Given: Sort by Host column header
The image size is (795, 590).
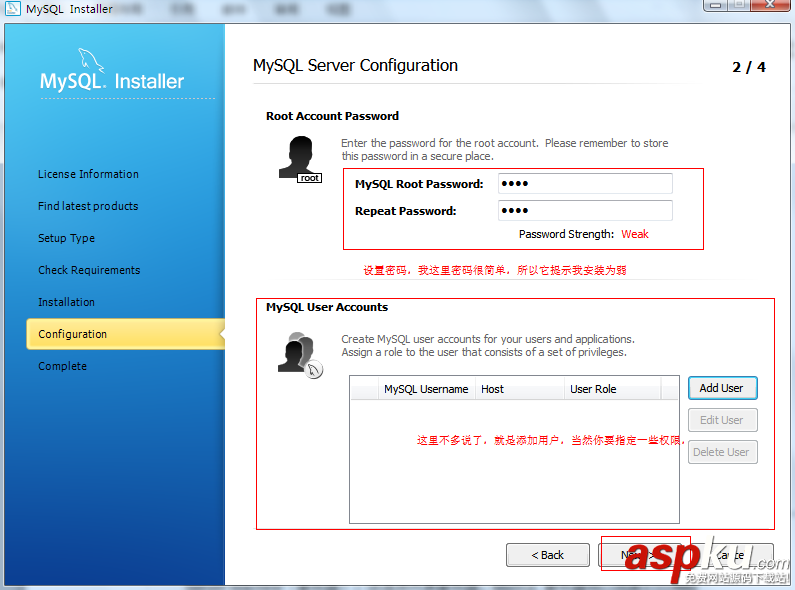Looking at the screenshot, I should coord(520,389).
